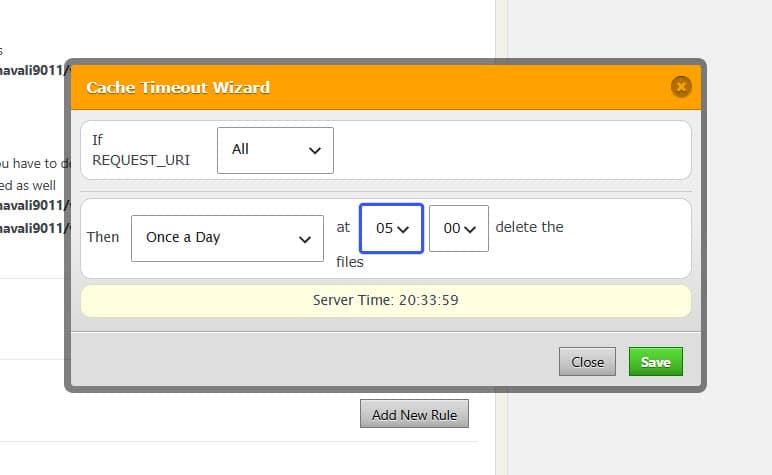Open the 'Once a Day' frequency dropdown
772x475 pixels.
tap(227, 238)
